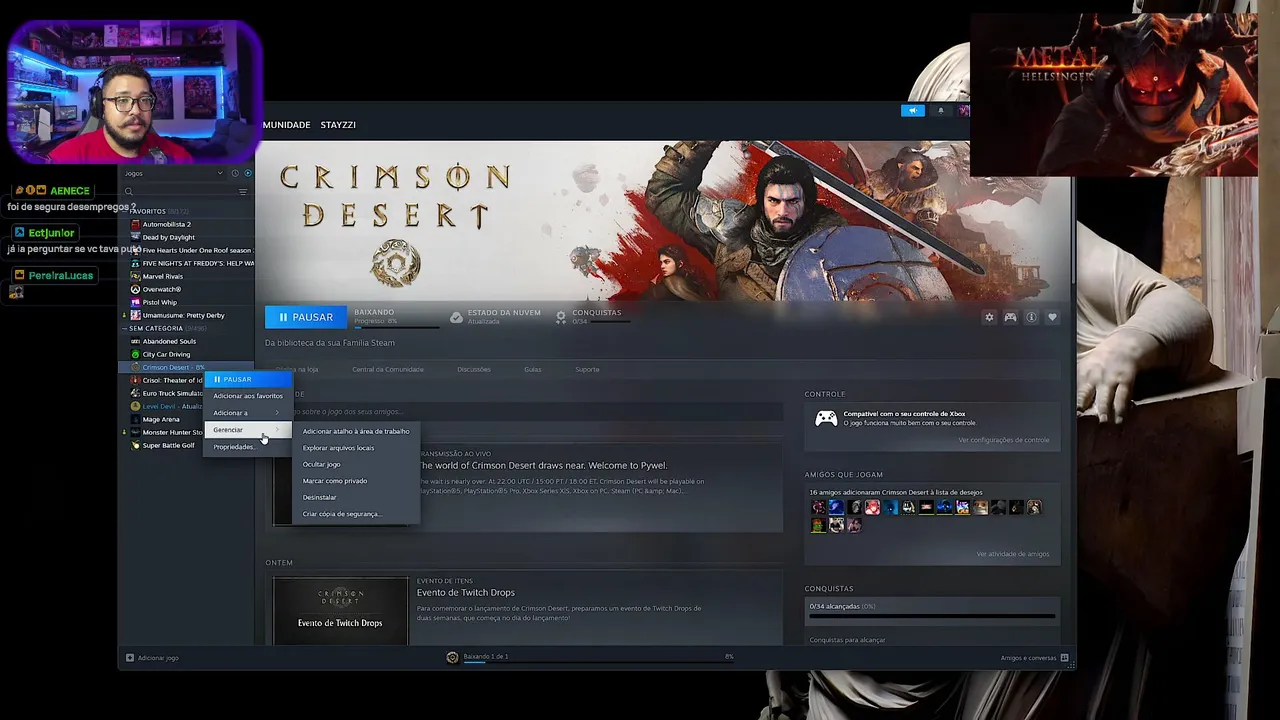Select Euro Truck Simulator in the list

click(x=172, y=393)
